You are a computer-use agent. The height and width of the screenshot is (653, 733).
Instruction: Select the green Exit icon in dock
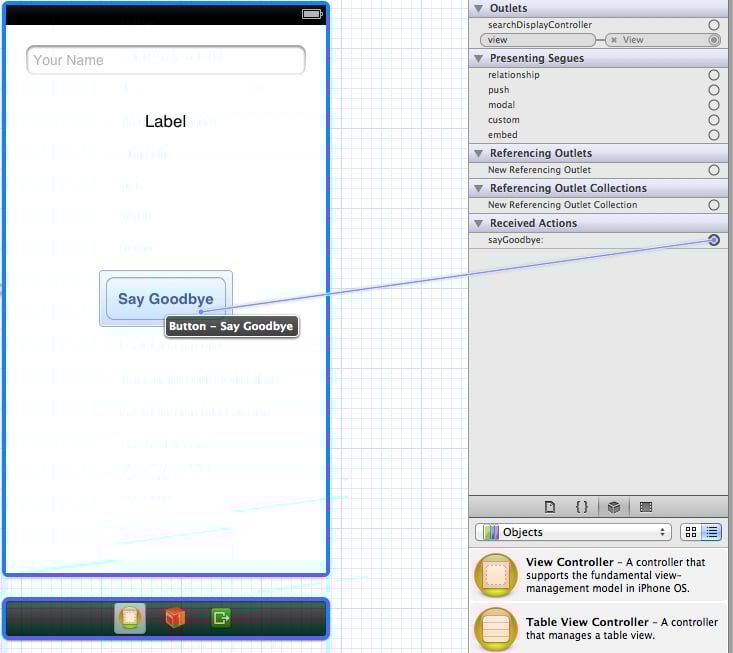click(221, 618)
